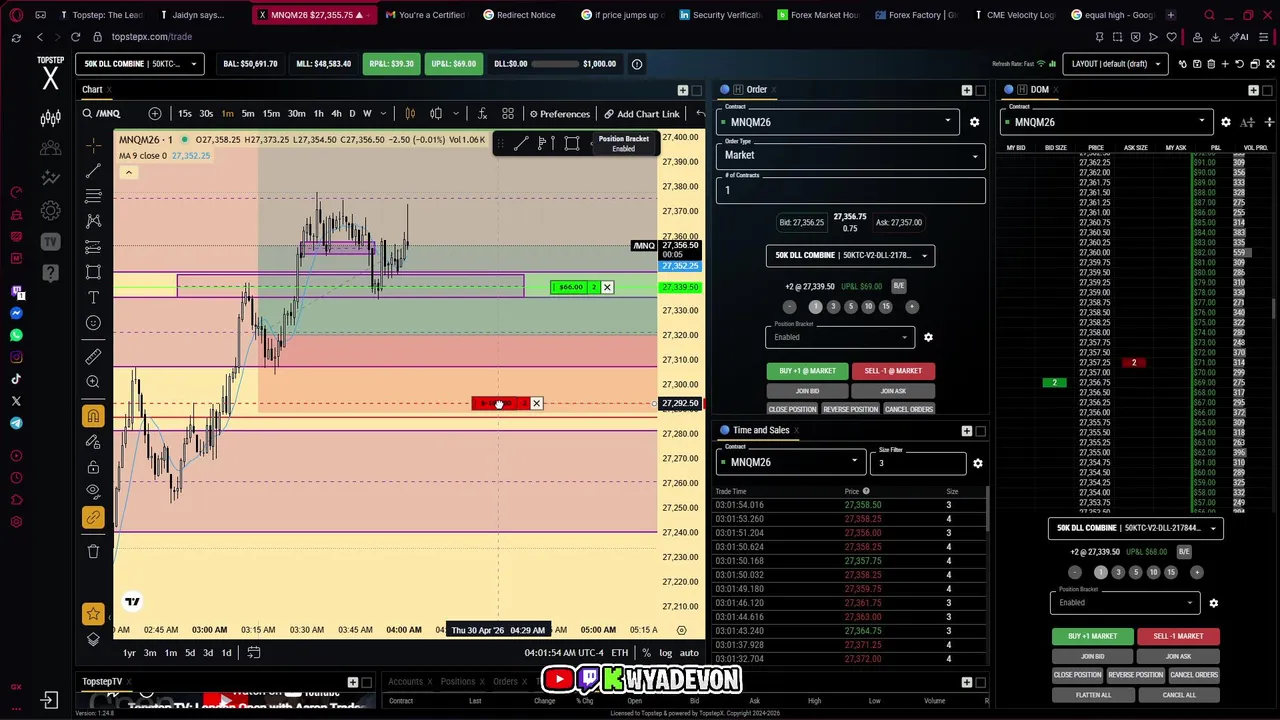Click the Size Filter input field
This screenshot has width=1280, height=720.
pos(917,462)
